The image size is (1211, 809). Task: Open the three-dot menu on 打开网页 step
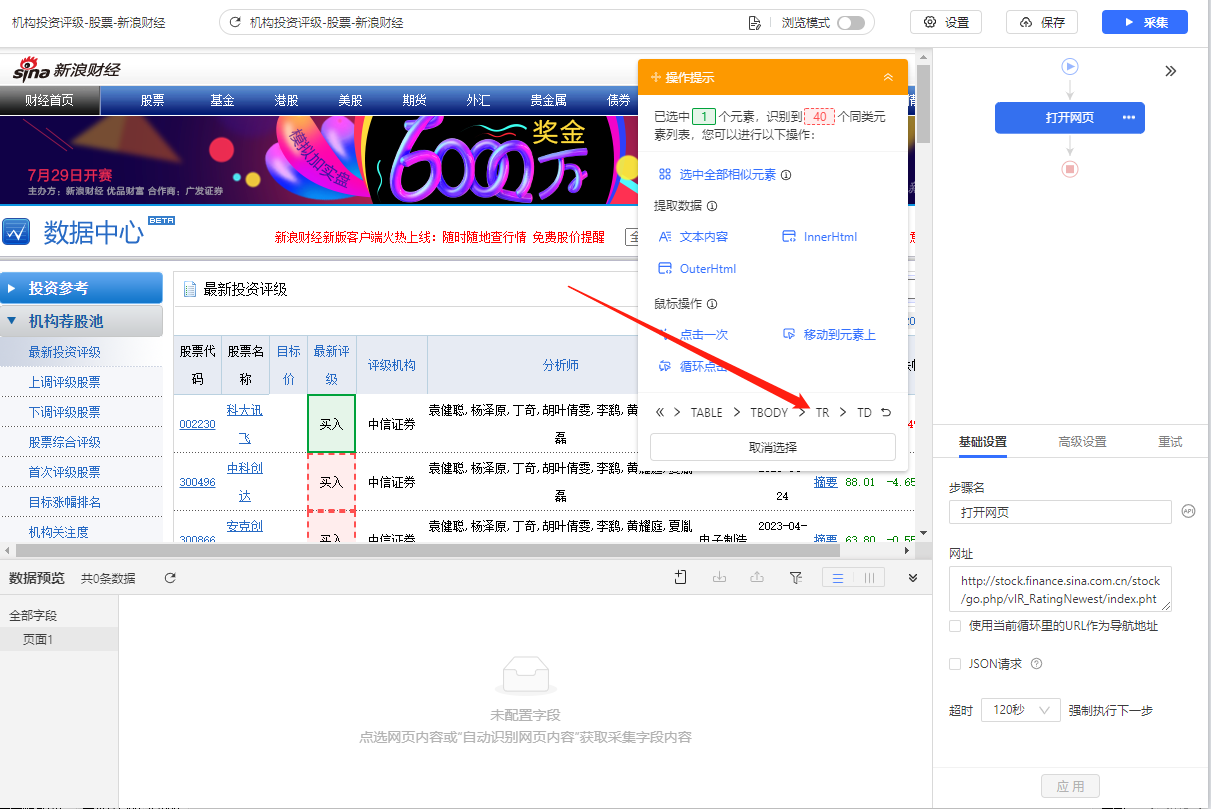click(x=1129, y=118)
